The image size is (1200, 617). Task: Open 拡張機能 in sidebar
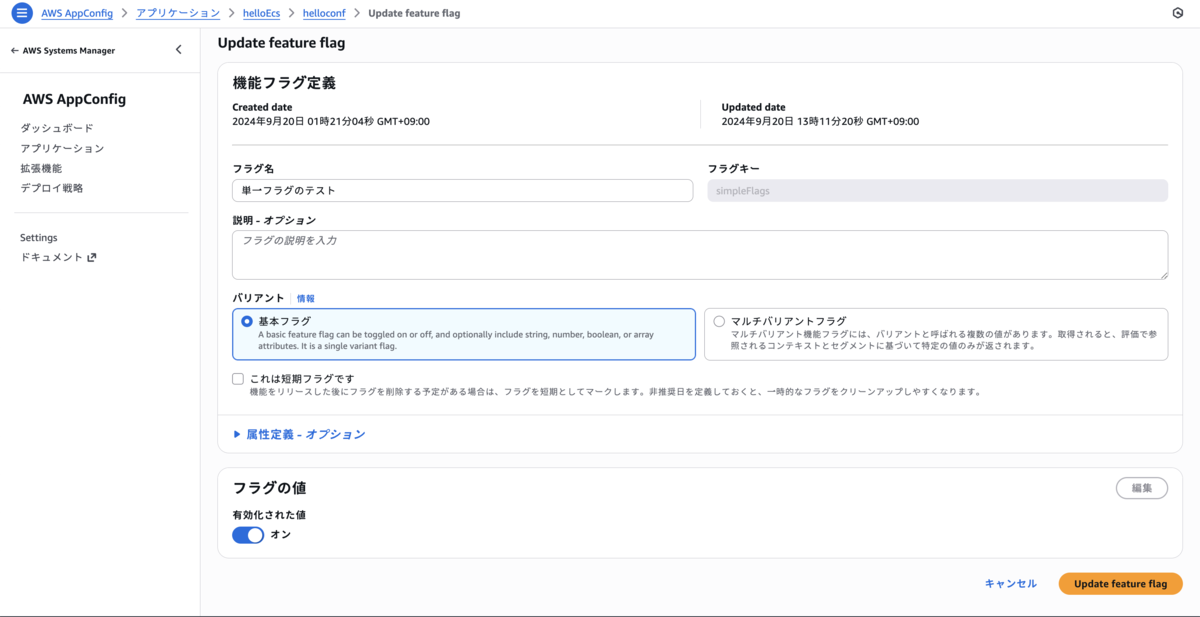41,168
